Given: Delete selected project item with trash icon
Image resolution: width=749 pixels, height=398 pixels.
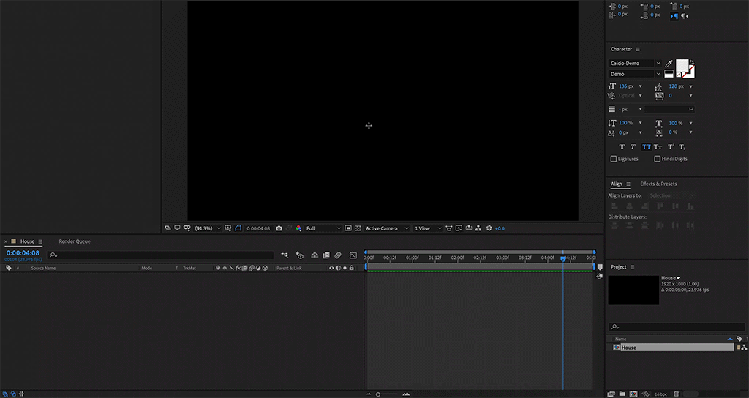Looking at the screenshot, I should click(676, 394).
